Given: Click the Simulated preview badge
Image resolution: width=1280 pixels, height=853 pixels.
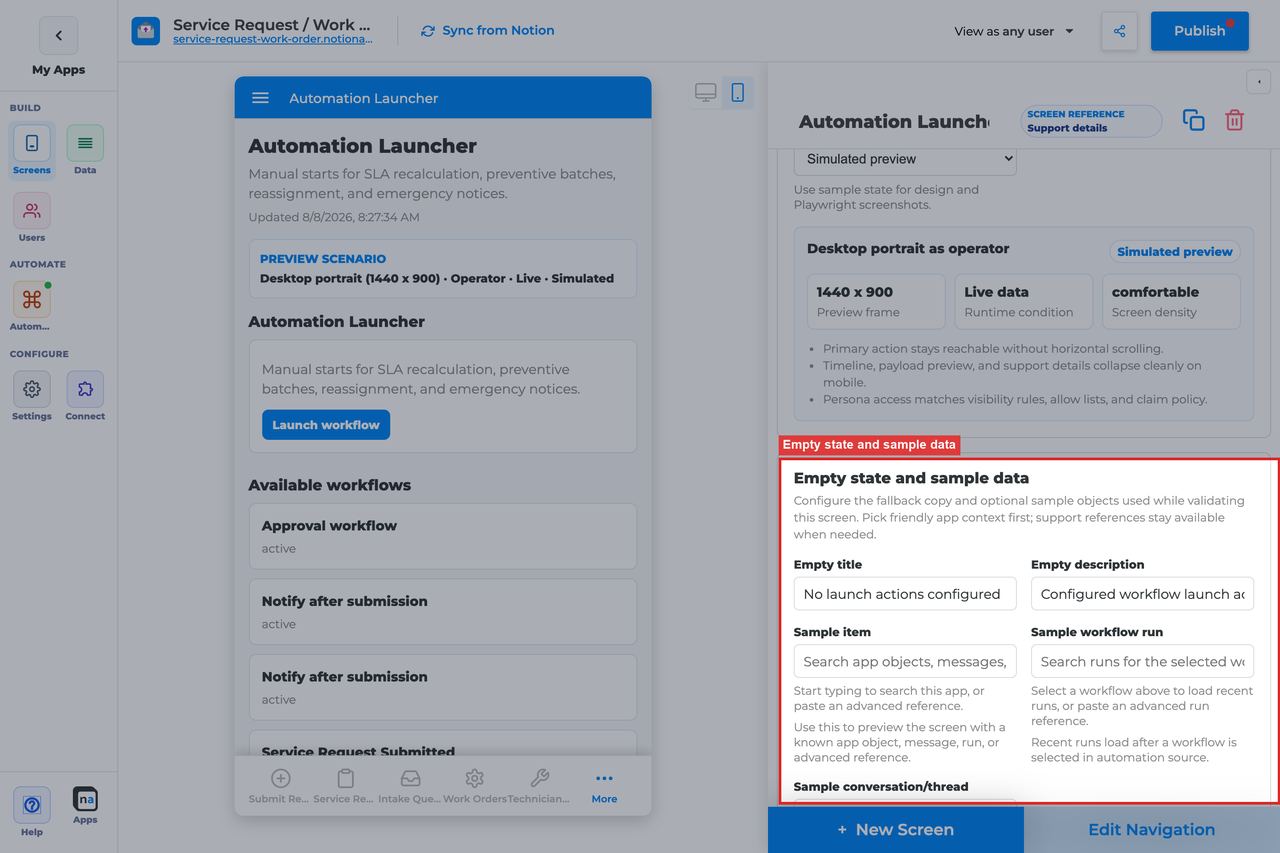Looking at the screenshot, I should [x=1174, y=252].
